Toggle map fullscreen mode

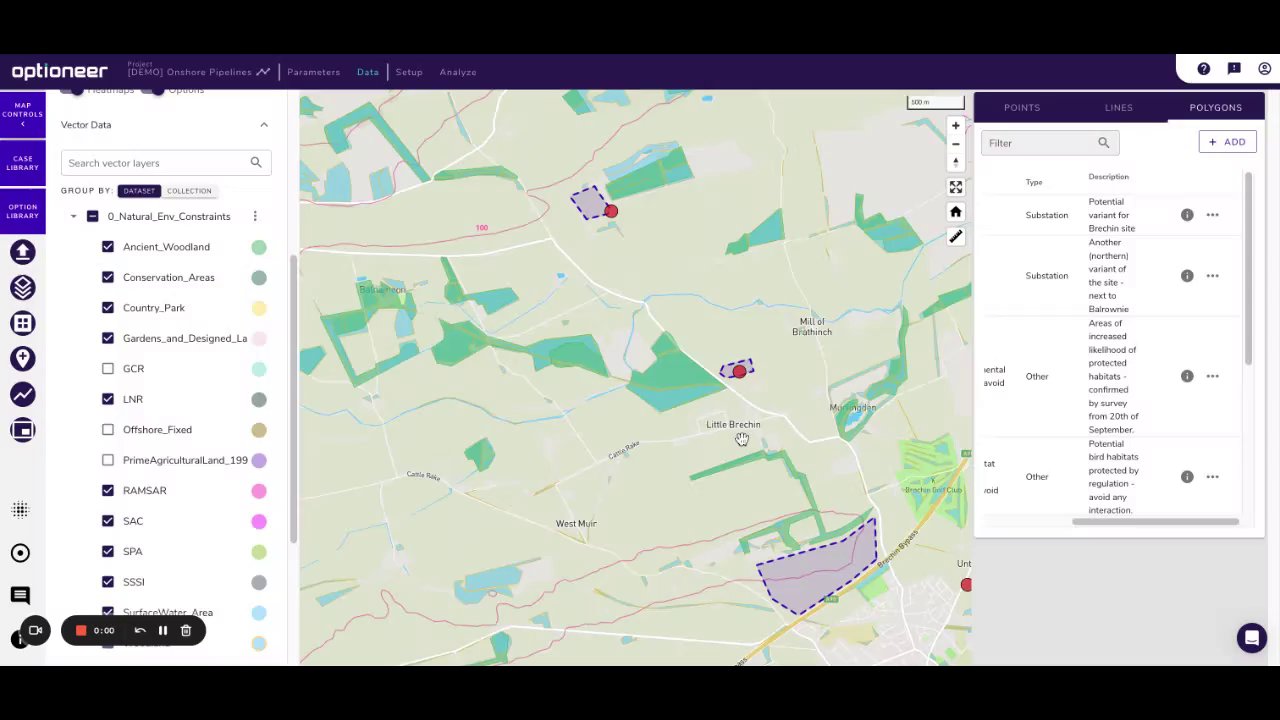pos(955,187)
